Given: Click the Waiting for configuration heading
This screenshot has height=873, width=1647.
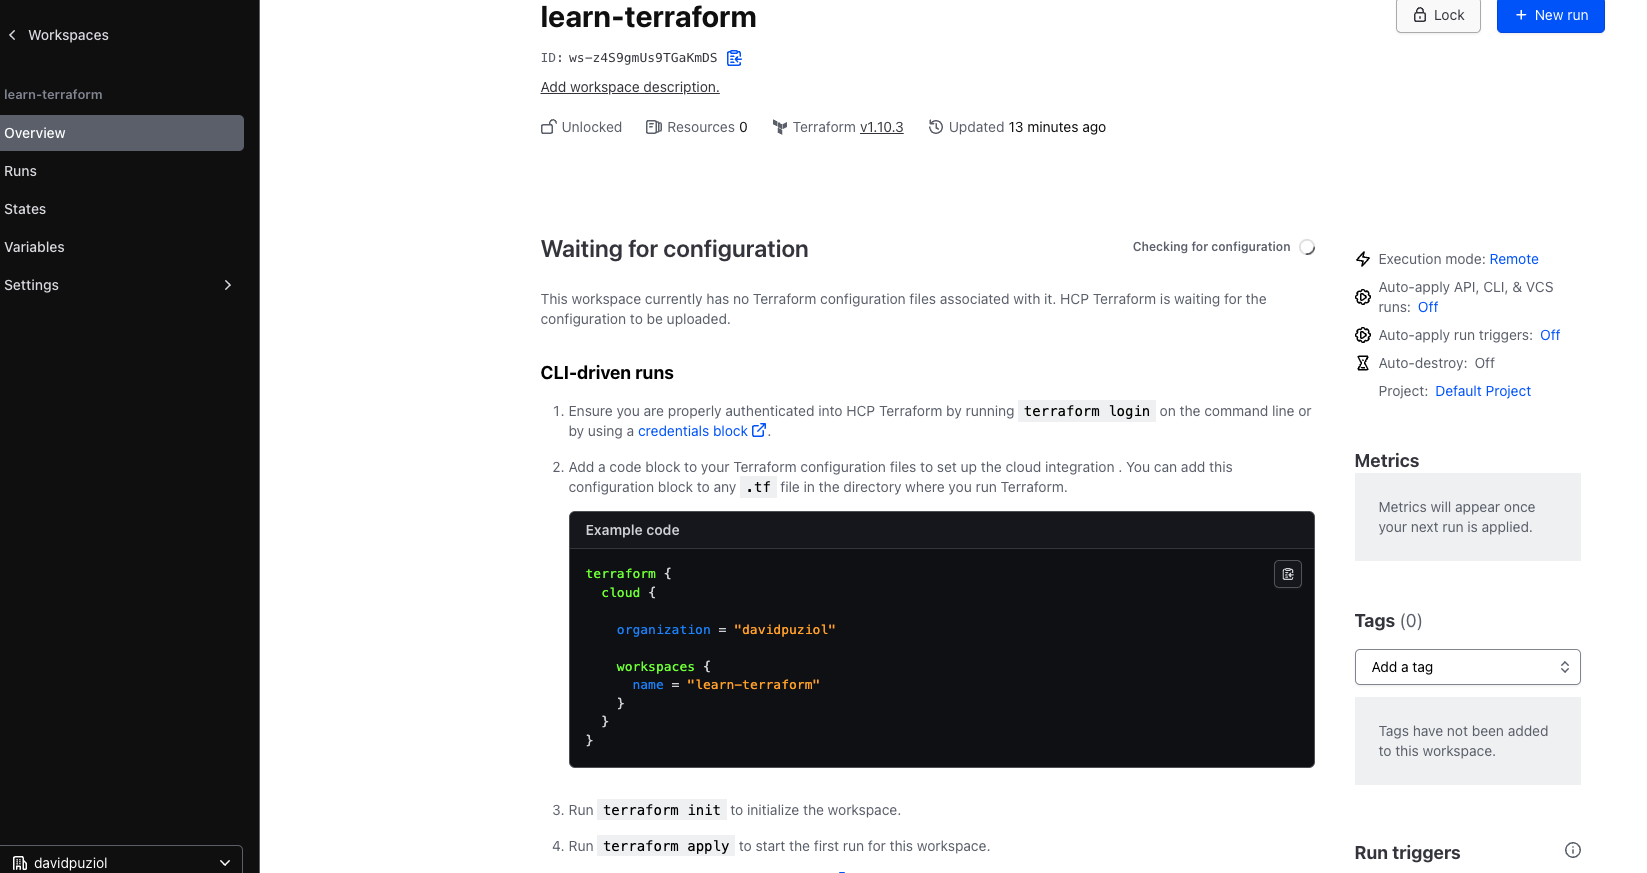Looking at the screenshot, I should (674, 249).
